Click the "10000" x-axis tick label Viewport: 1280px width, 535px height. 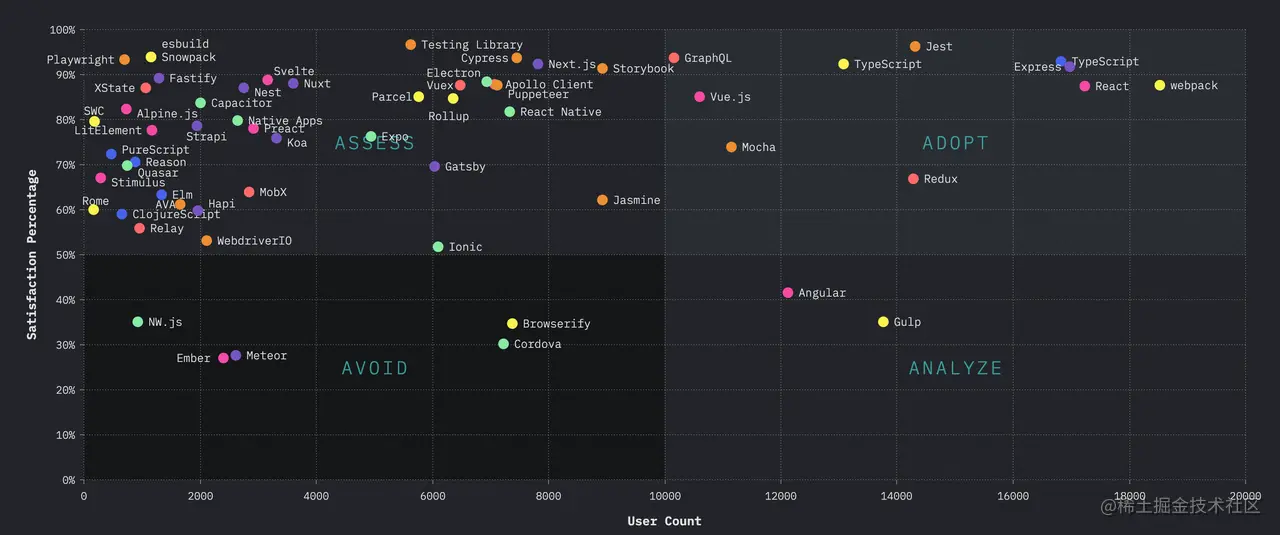[x=664, y=495]
